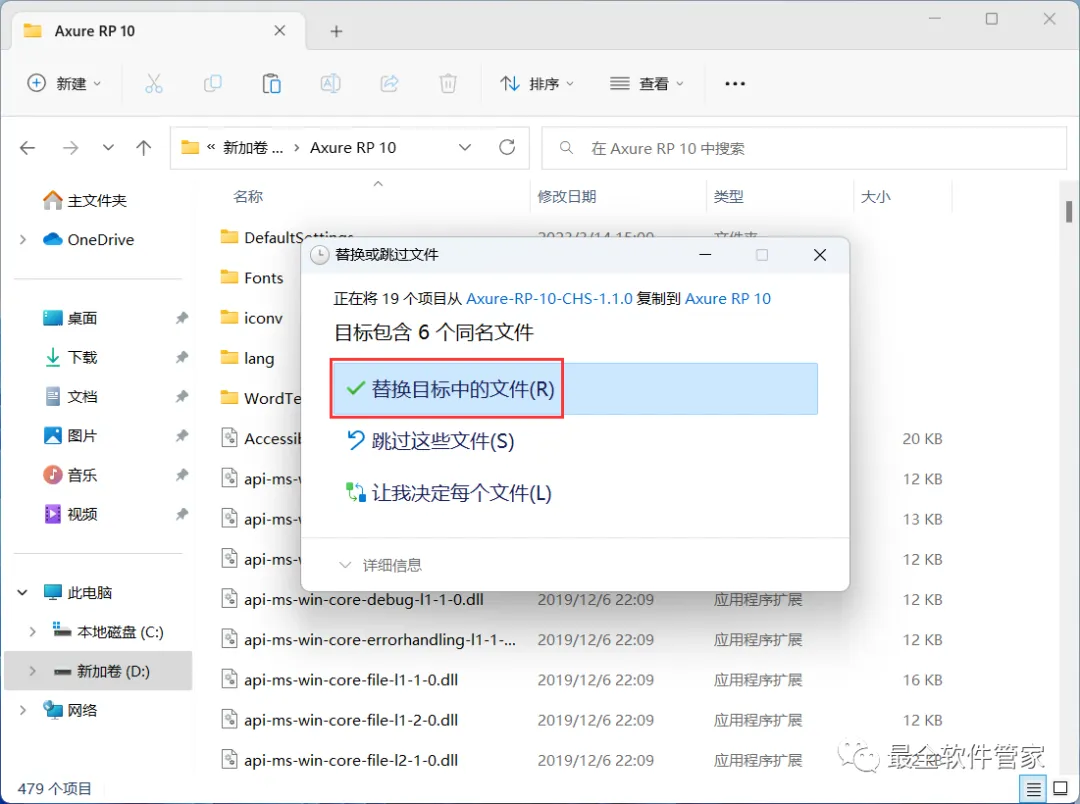Click the Copy icon in toolbar

click(x=213, y=84)
